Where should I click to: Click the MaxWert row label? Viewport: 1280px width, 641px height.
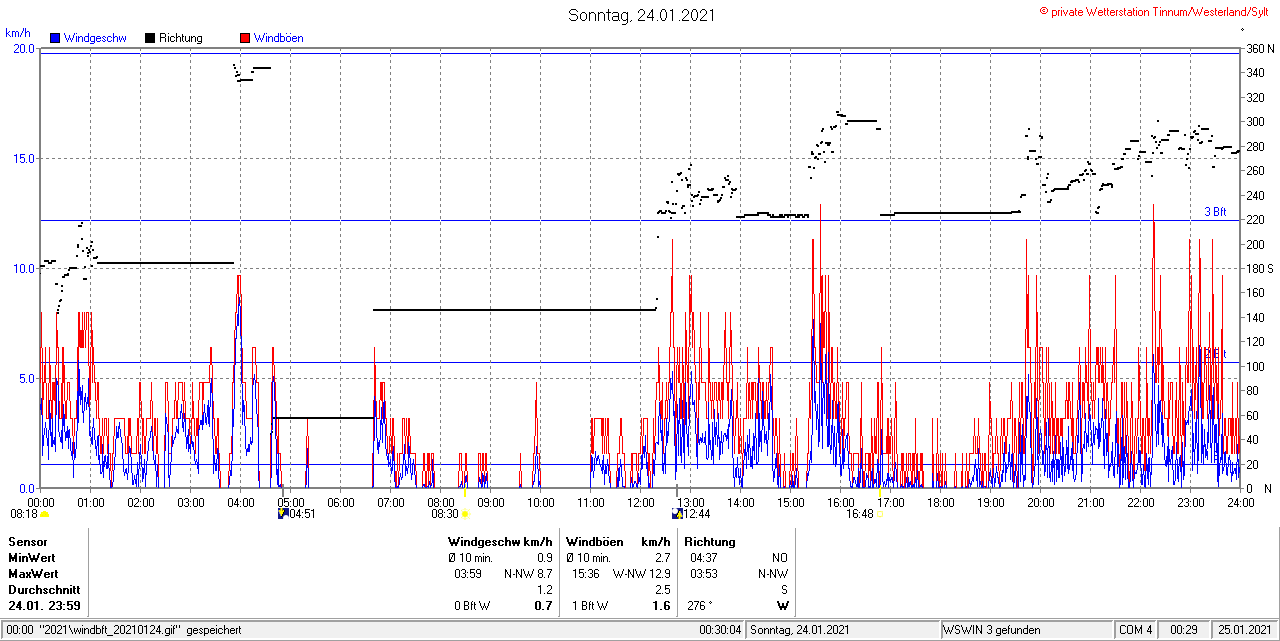(x=34, y=574)
